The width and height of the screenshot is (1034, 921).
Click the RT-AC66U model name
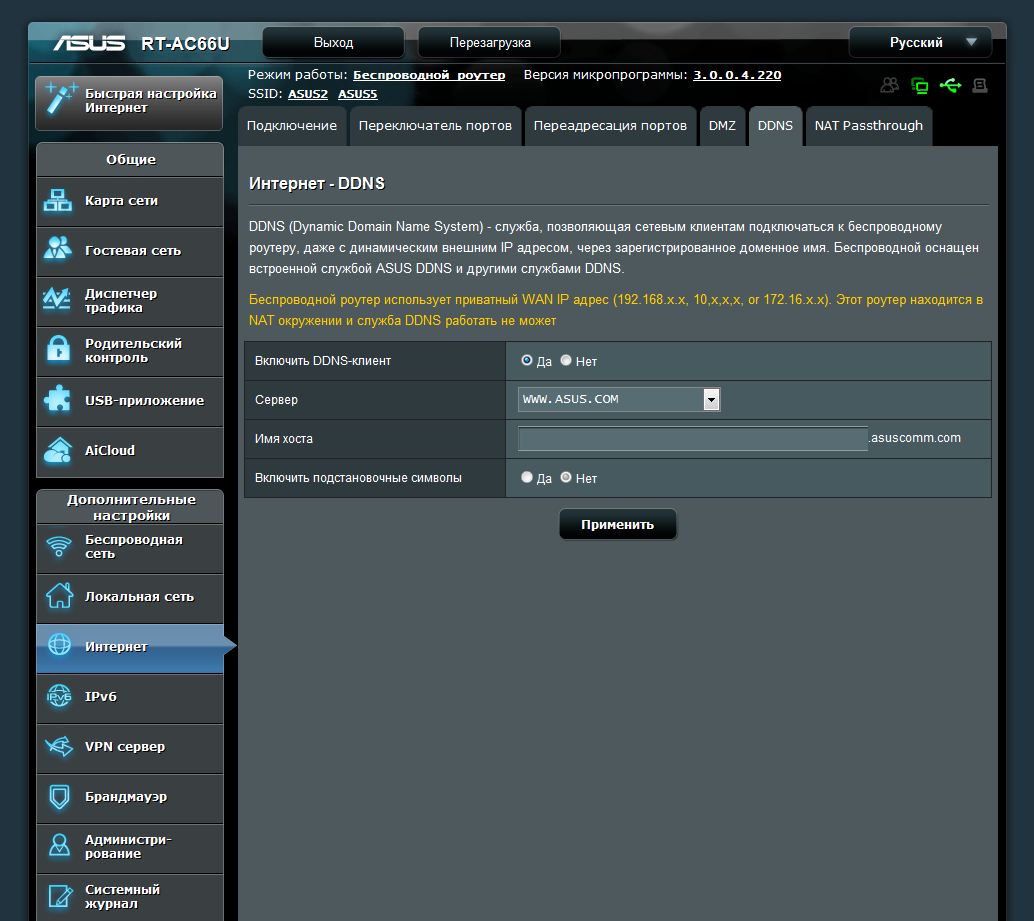(185, 44)
